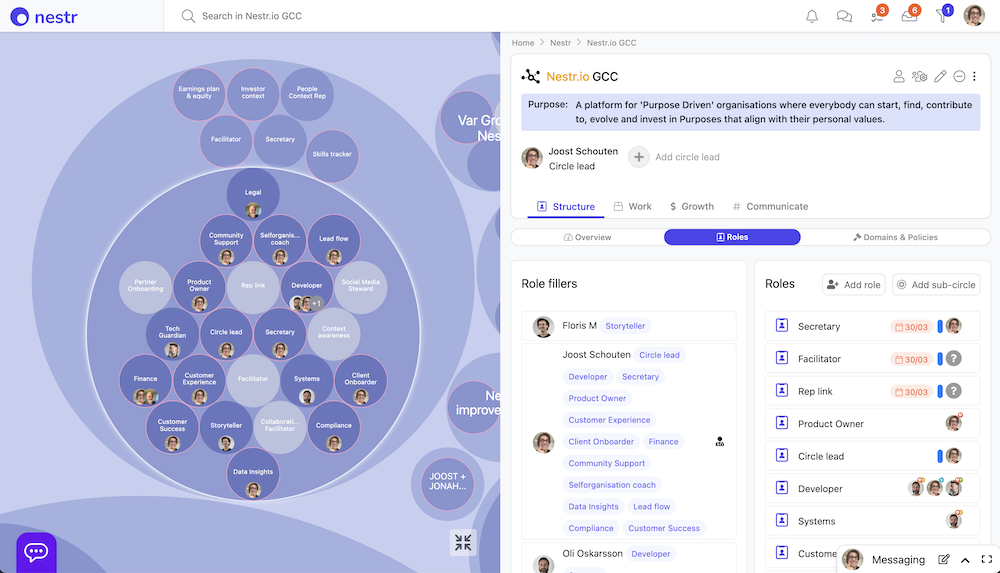Viewport: 1000px width, 573px height.
Task: Click the purpose description text
Action: 774,112
